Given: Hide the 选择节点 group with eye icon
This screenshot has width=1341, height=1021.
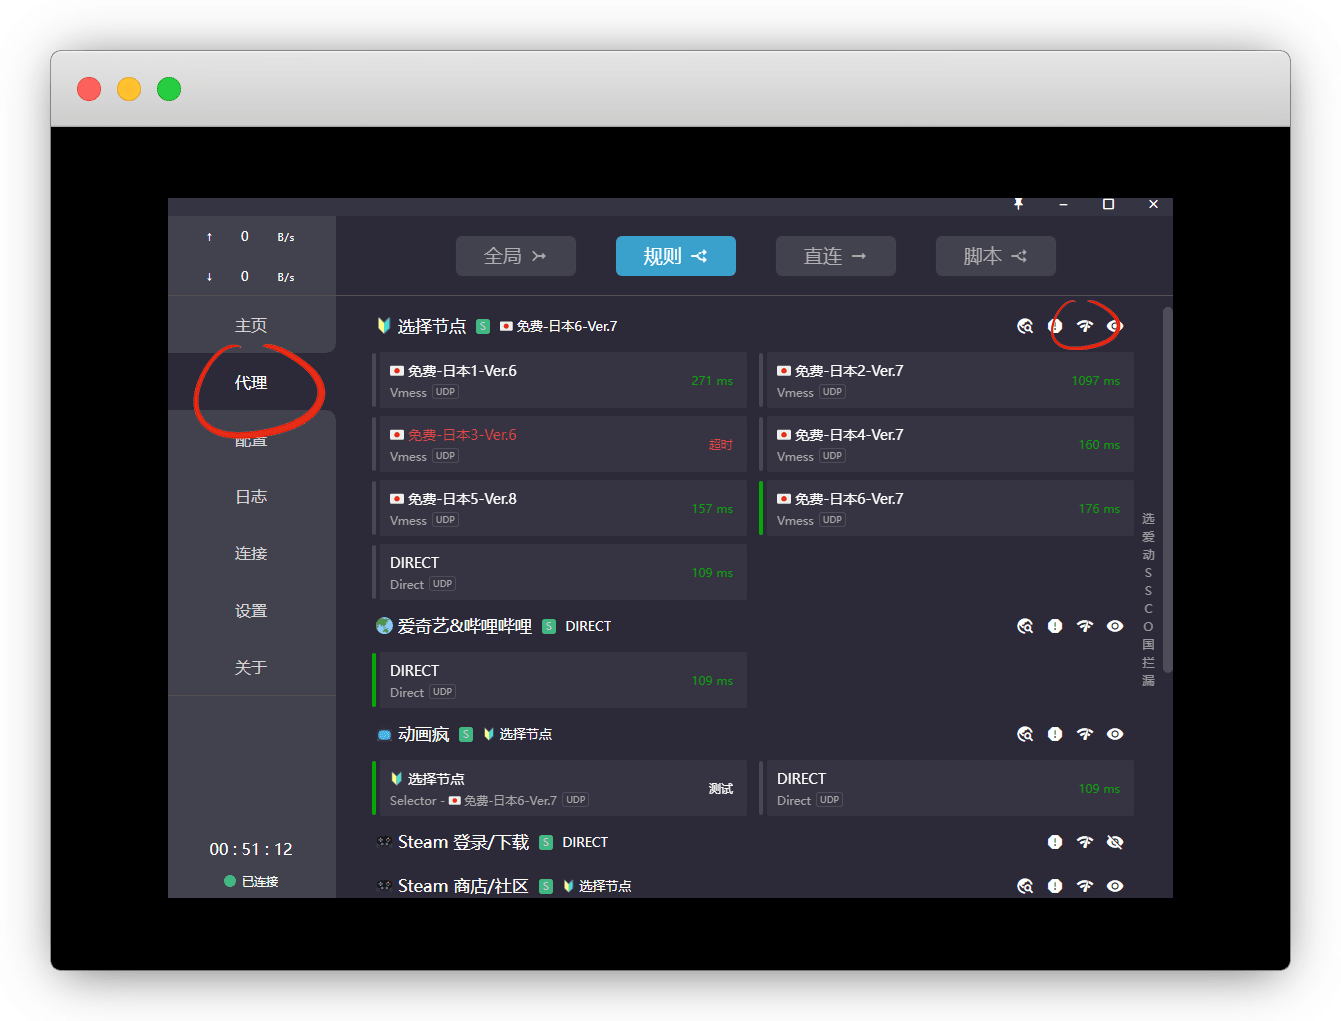Looking at the screenshot, I should tap(1115, 326).
